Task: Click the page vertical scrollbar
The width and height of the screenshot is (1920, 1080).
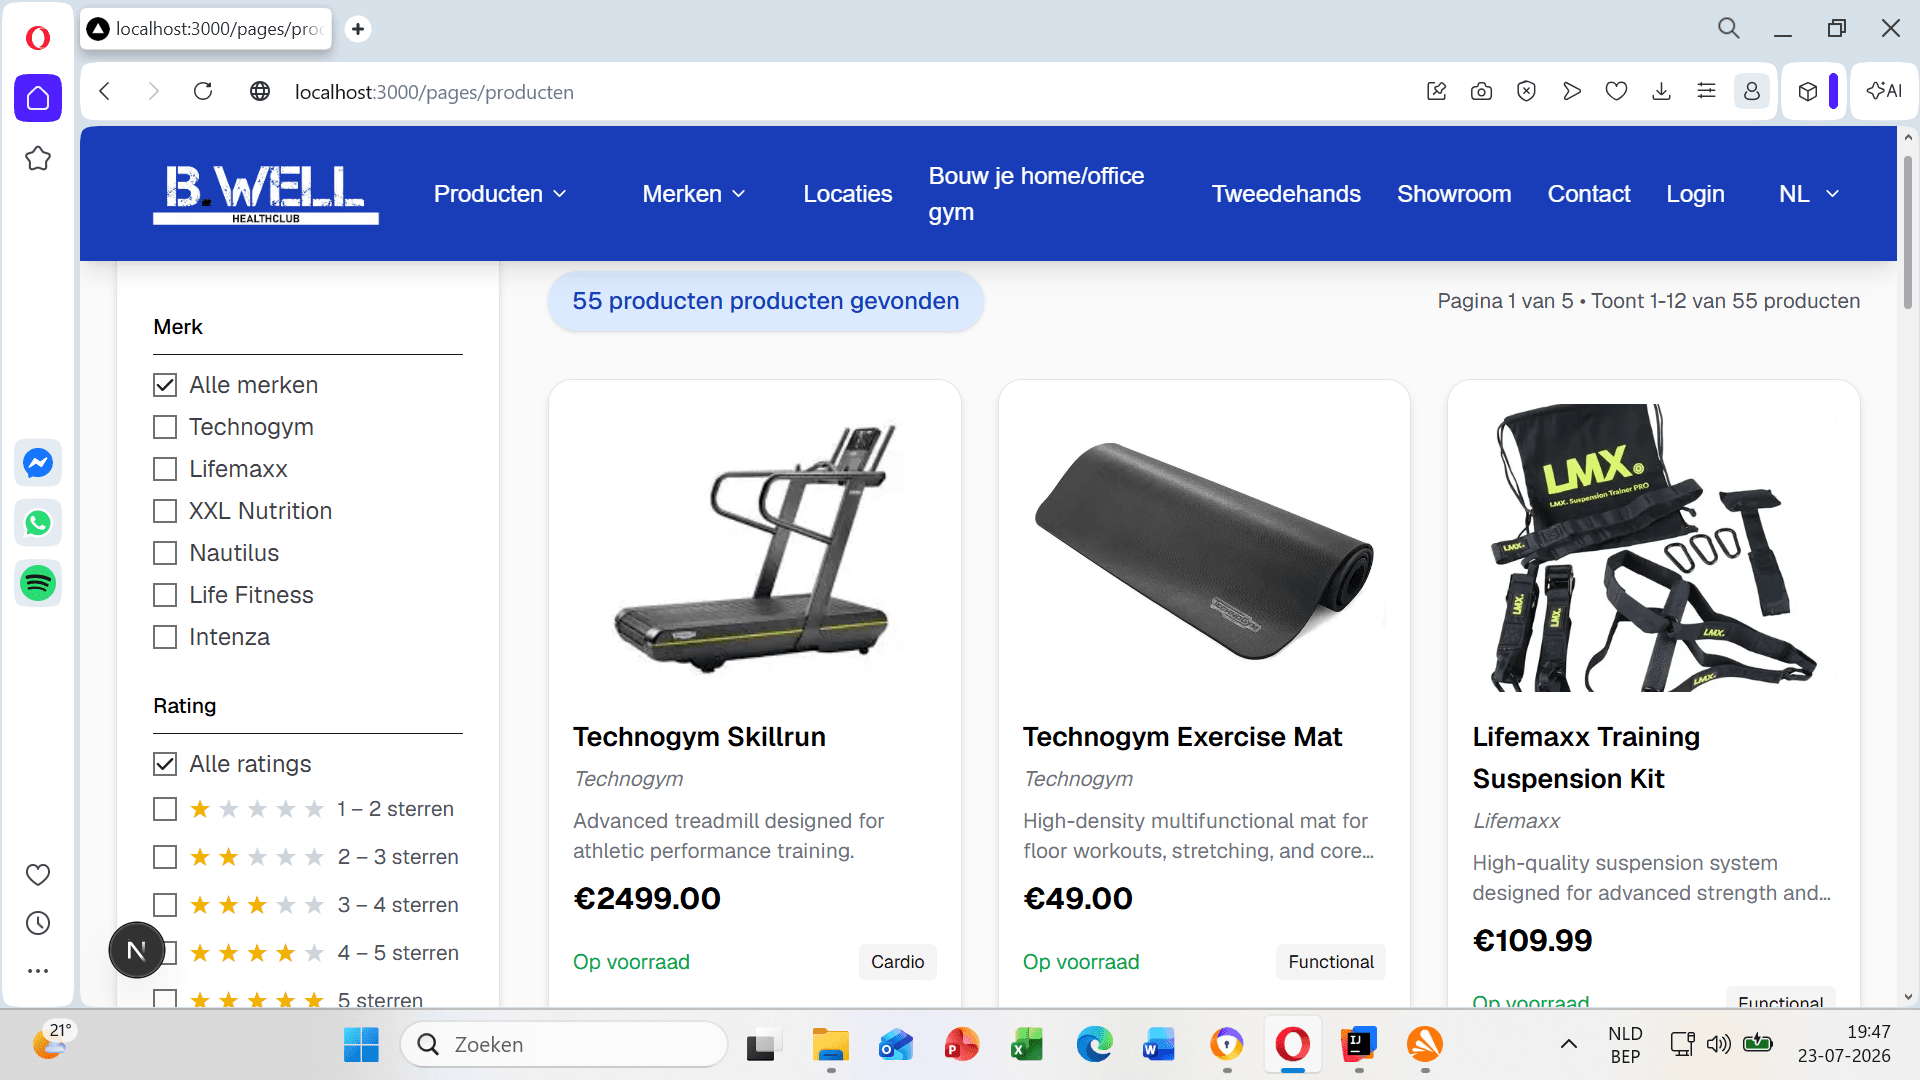Action: (1908, 232)
